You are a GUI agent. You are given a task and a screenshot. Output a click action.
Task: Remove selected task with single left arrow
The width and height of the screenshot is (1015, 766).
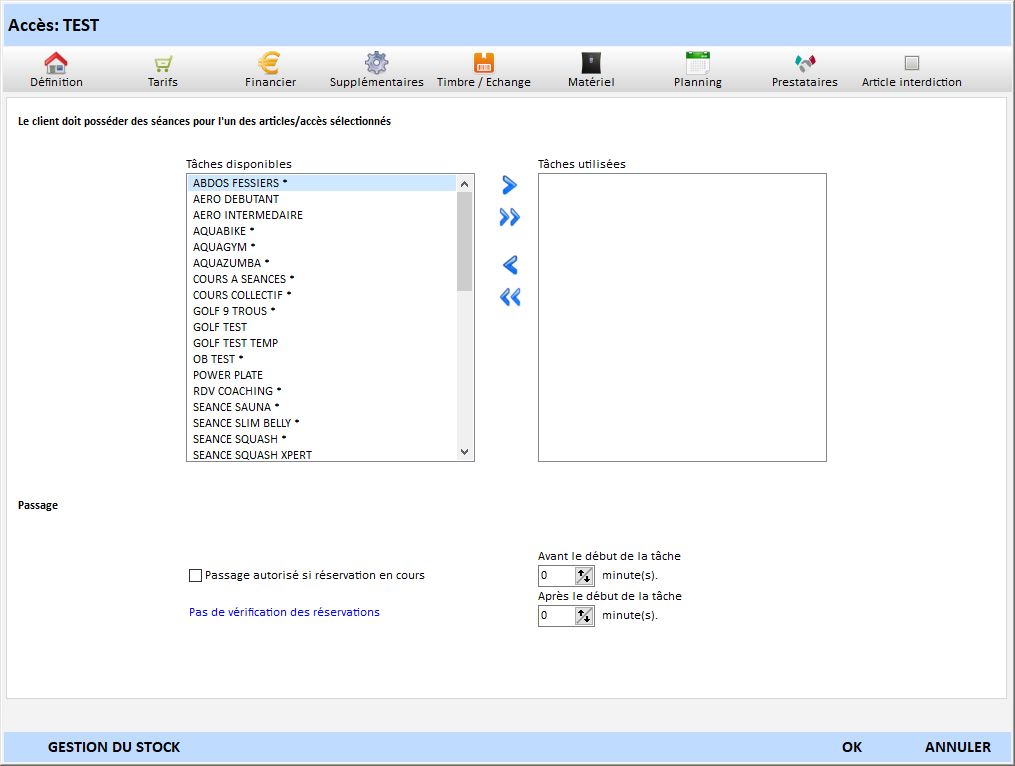click(510, 265)
